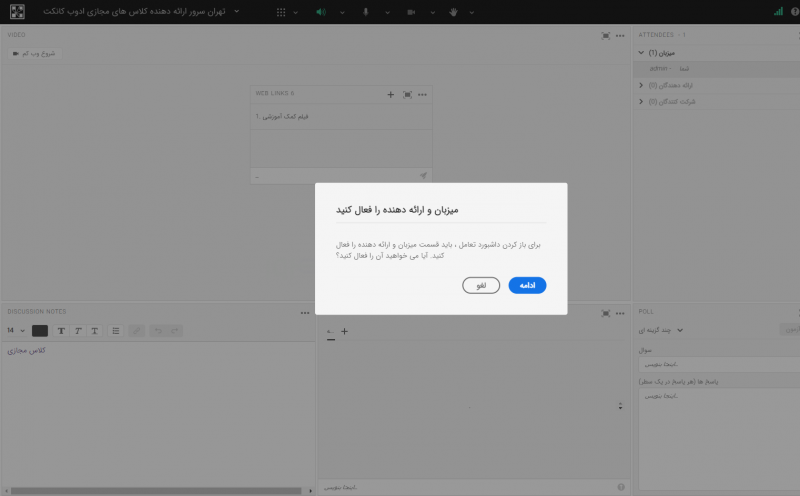
Task: Click the poll answers text area
Action: 719,439
